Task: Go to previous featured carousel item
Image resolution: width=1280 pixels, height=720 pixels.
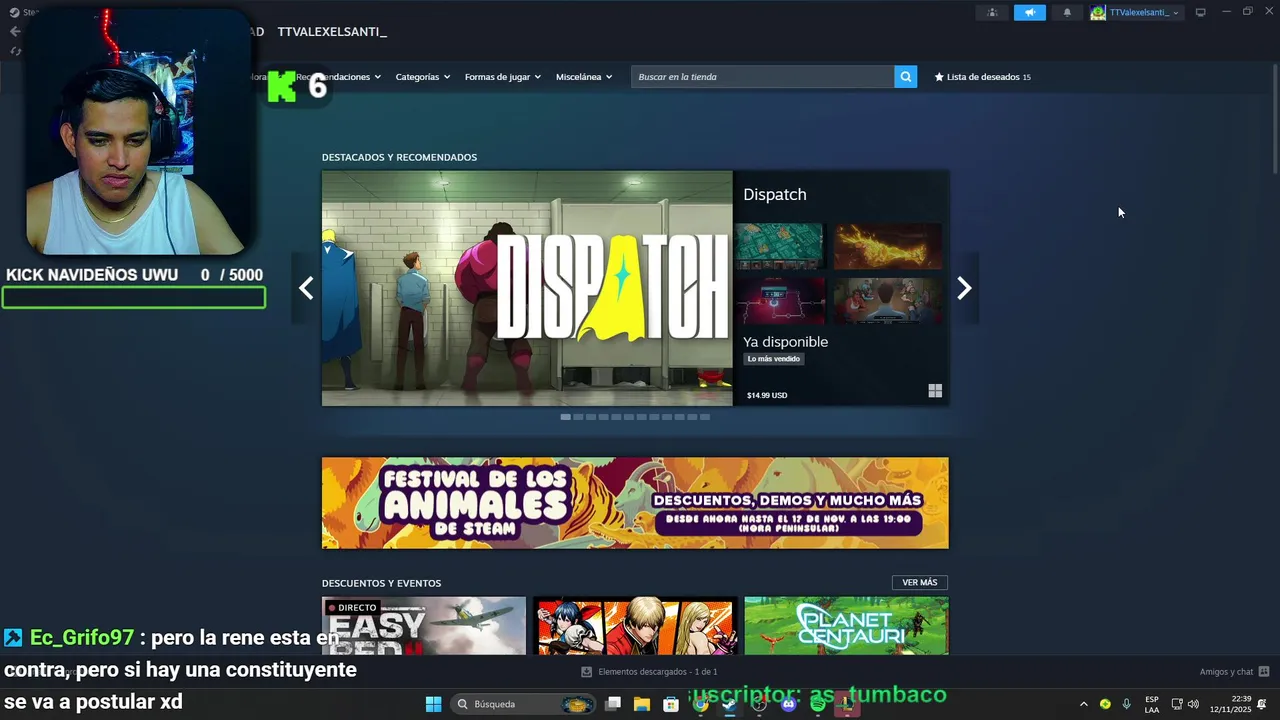Action: click(x=306, y=288)
